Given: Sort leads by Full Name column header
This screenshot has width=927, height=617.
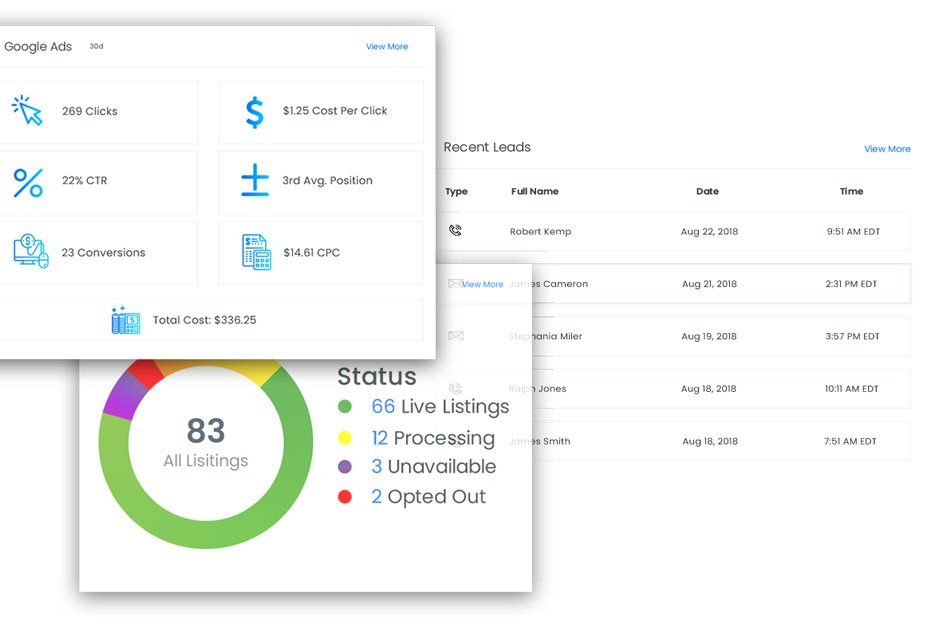Looking at the screenshot, I should (x=534, y=191).
